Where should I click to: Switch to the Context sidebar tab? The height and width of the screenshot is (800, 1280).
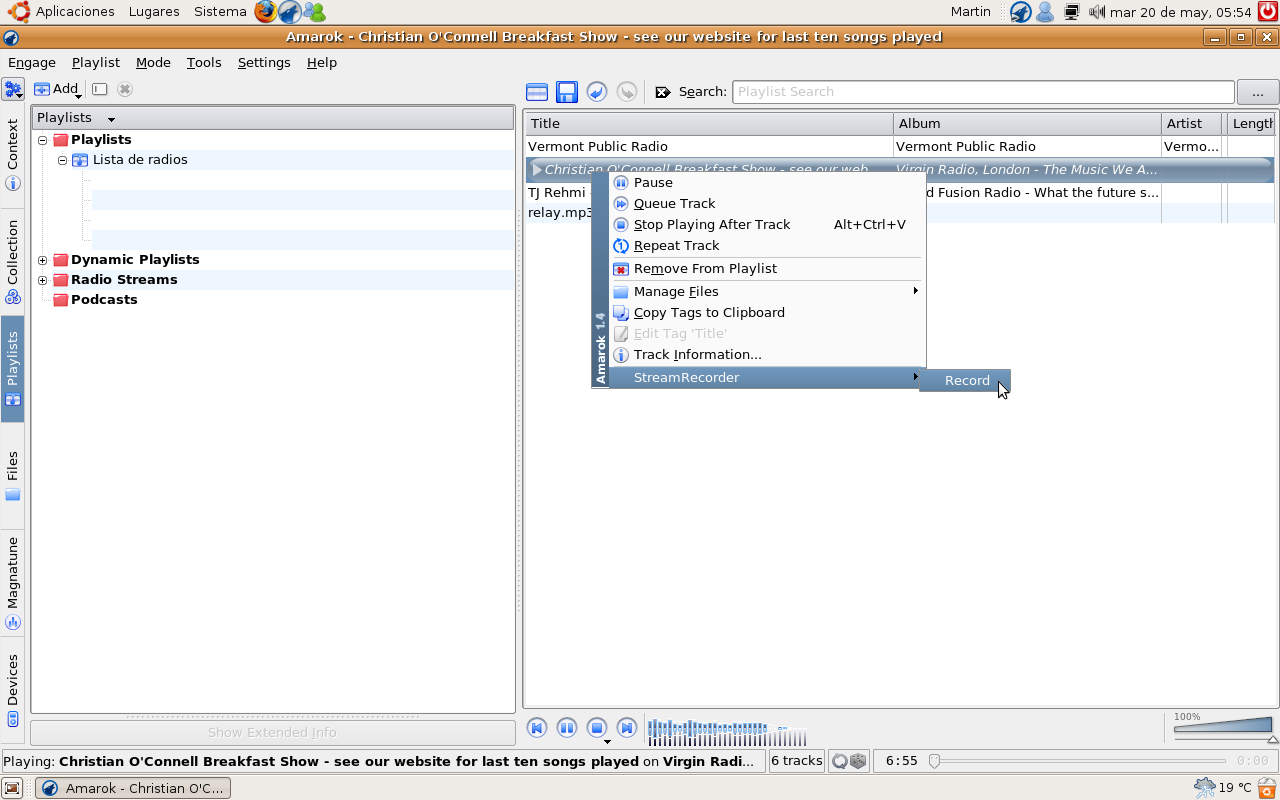13,155
